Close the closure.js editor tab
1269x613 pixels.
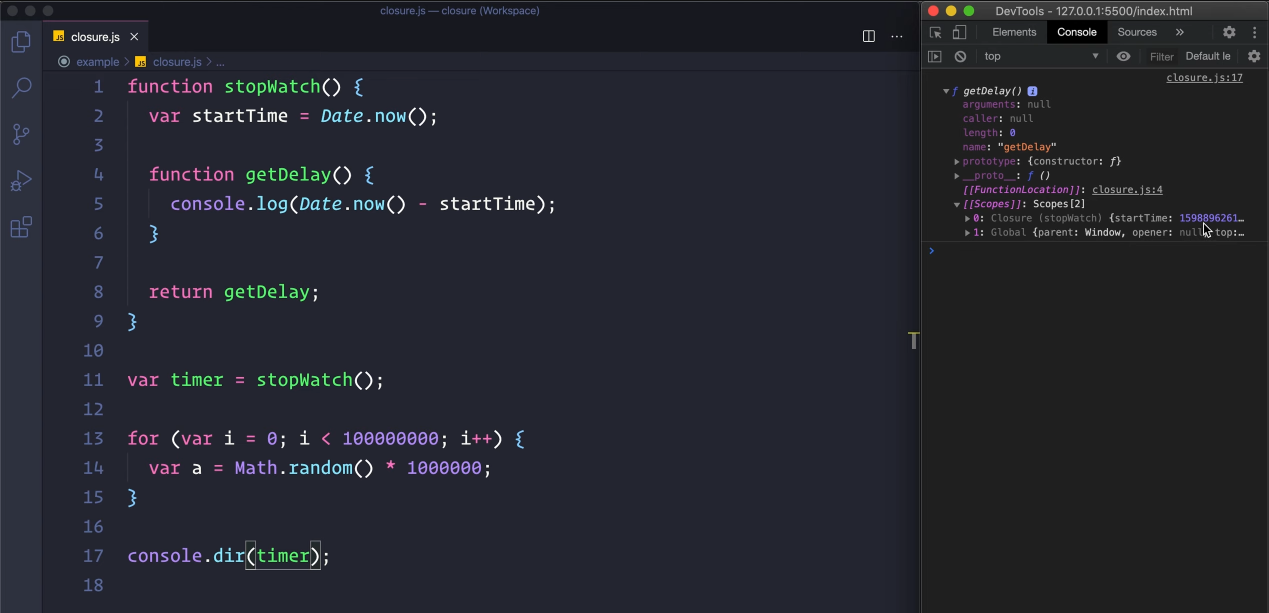click(134, 37)
